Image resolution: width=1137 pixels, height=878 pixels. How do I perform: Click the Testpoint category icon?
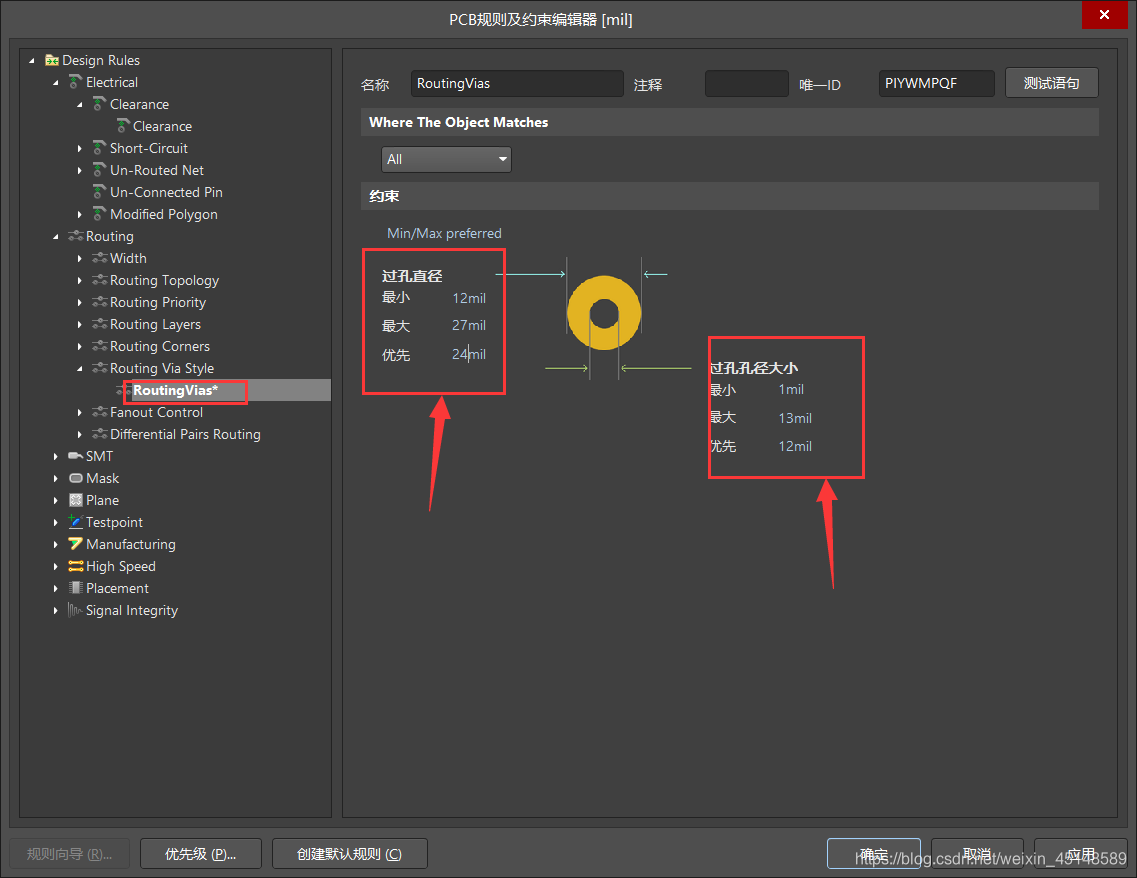[76, 522]
